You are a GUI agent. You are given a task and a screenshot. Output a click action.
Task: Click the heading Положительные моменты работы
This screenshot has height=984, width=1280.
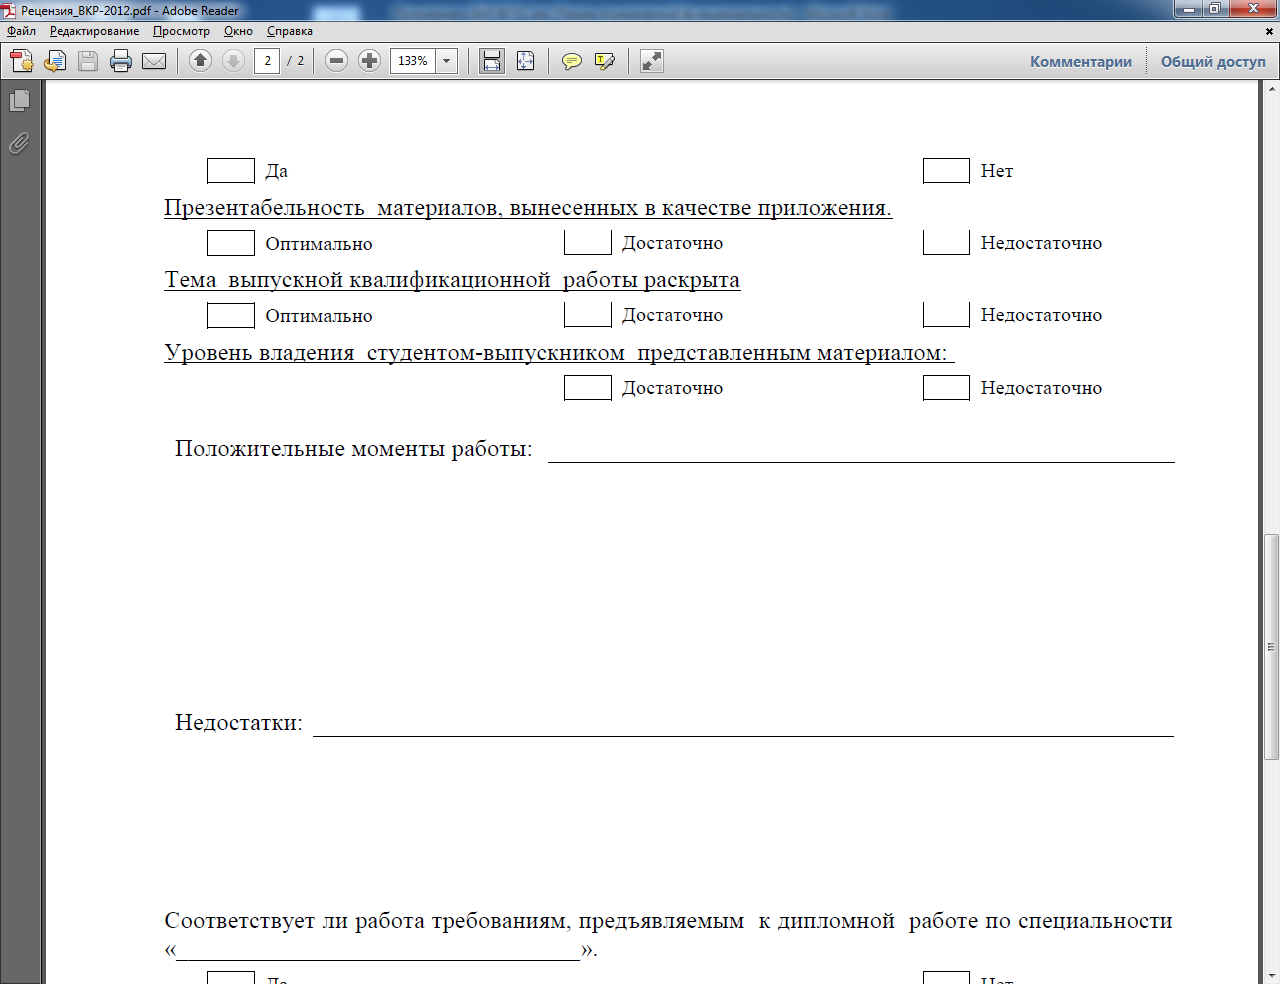tap(353, 449)
